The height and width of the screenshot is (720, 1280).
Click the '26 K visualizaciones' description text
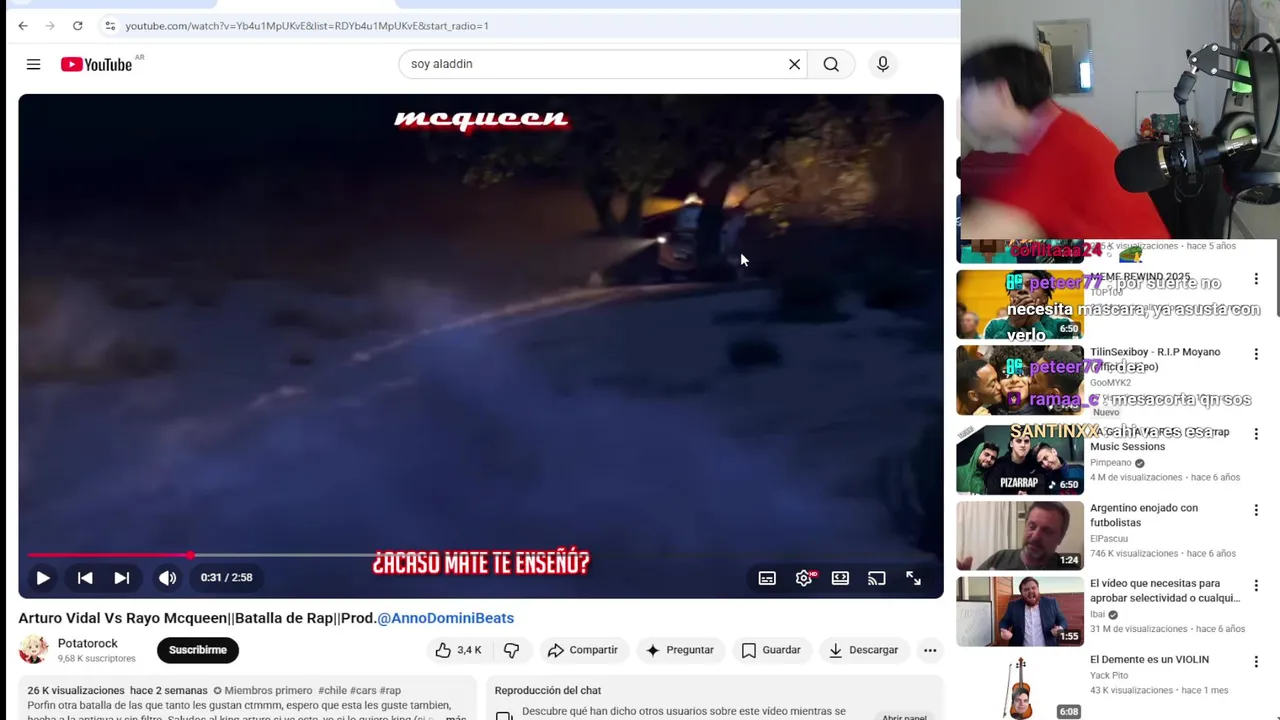(76, 690)
